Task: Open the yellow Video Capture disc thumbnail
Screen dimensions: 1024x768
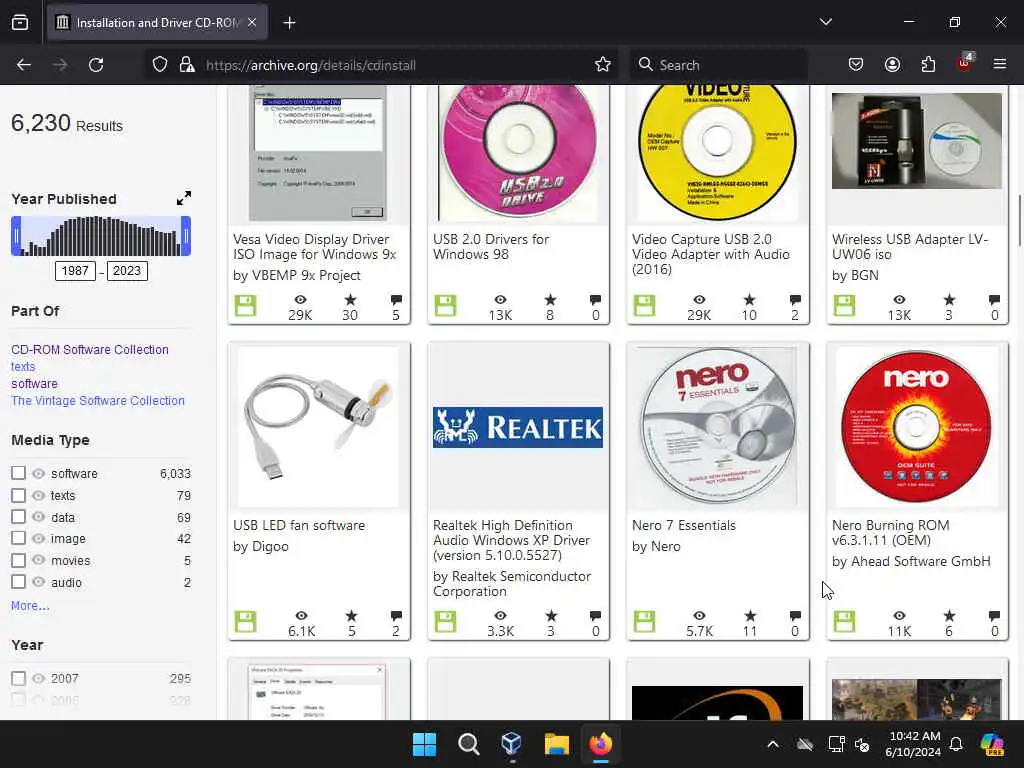Action: (x=717, y=153)
